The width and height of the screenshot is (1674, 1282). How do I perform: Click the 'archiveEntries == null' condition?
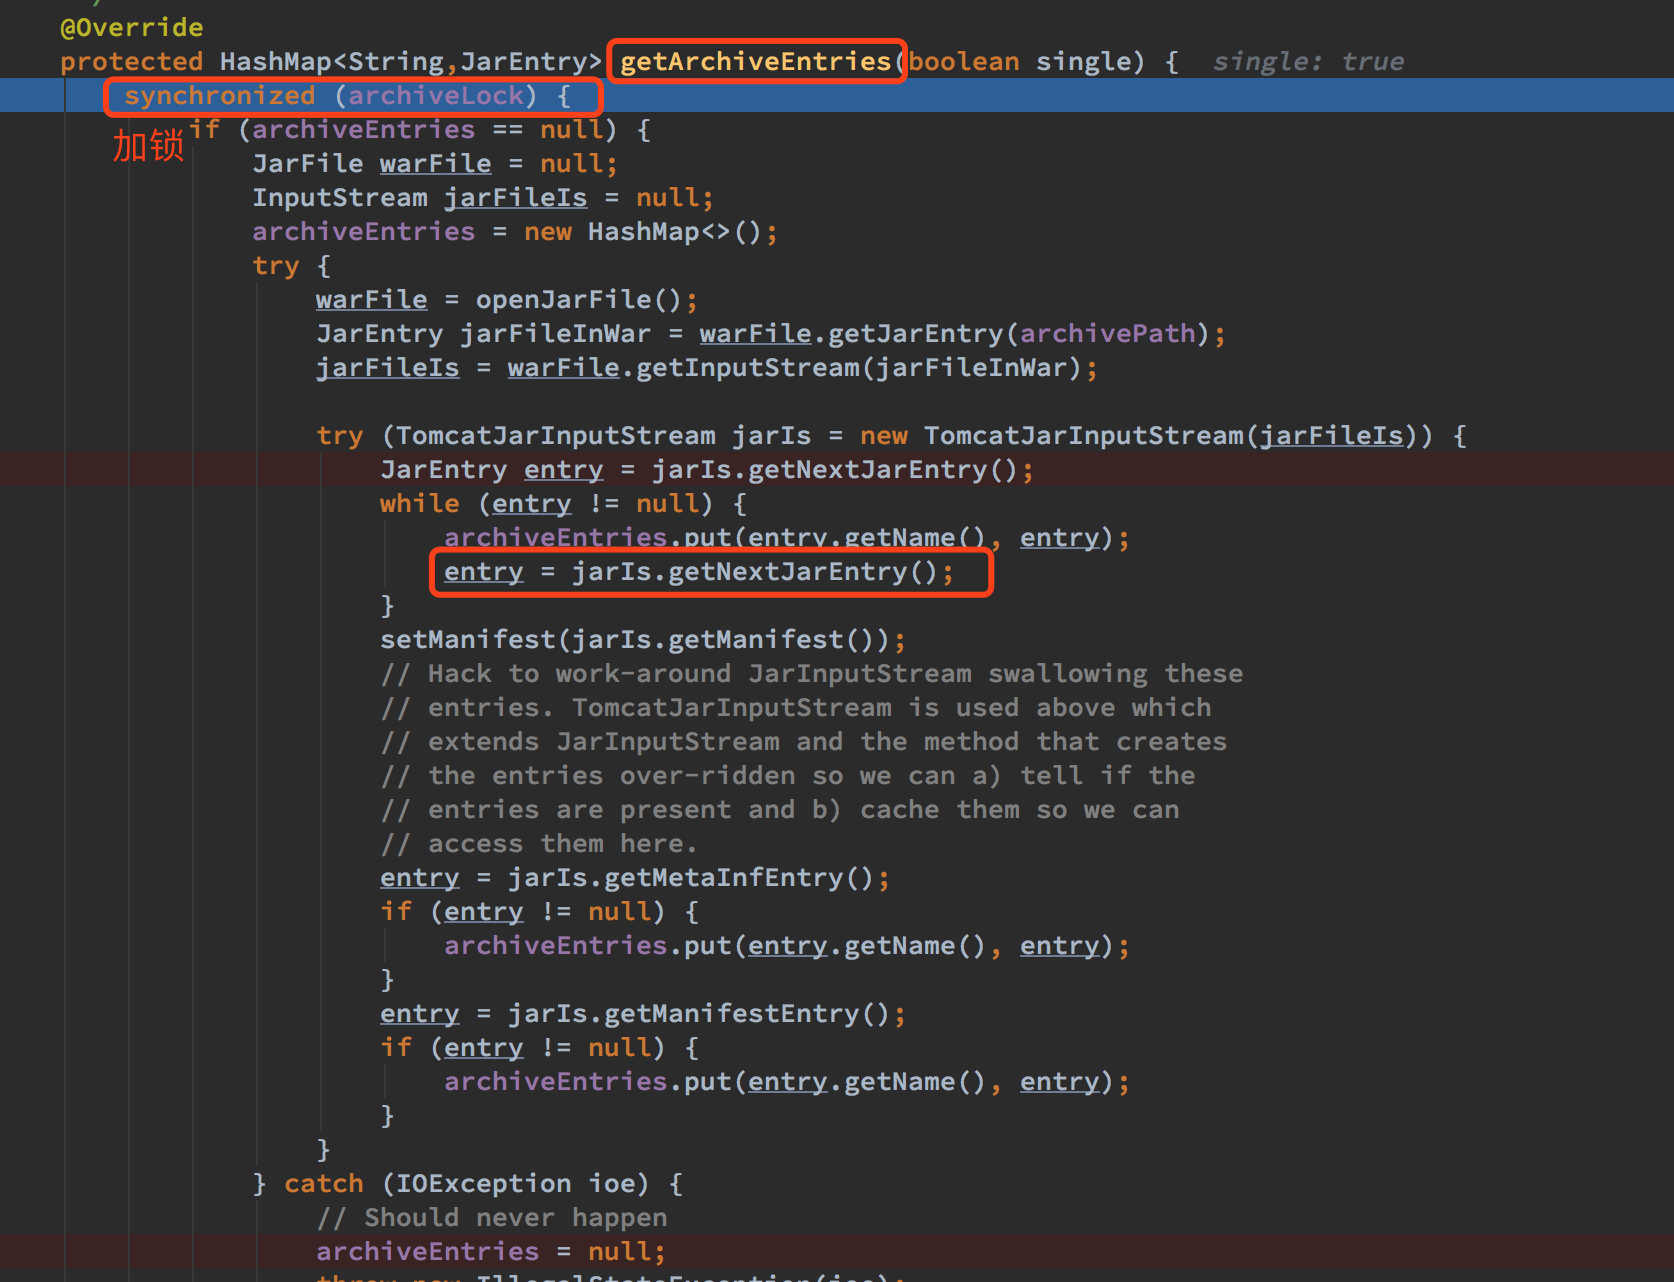(x=427, y=129)
